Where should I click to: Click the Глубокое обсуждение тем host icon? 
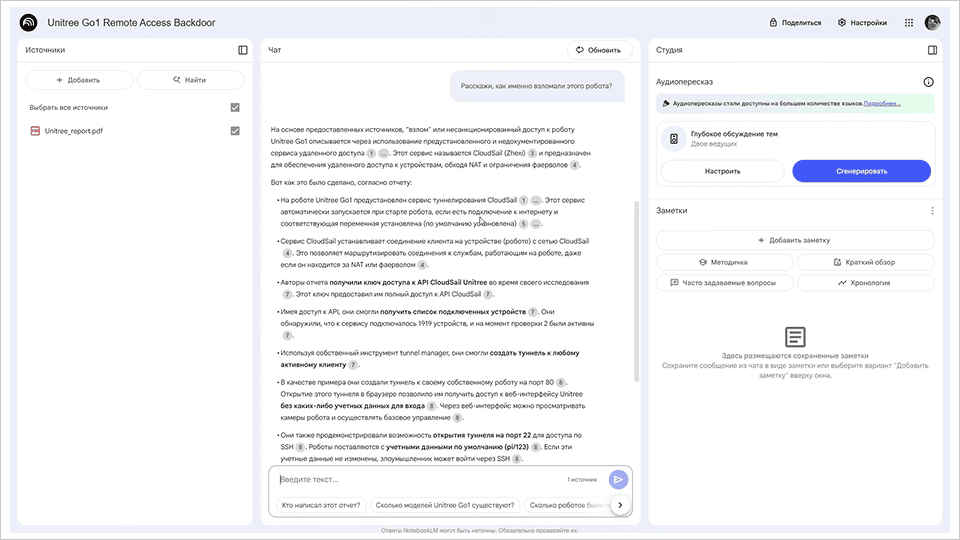point(673,139)
